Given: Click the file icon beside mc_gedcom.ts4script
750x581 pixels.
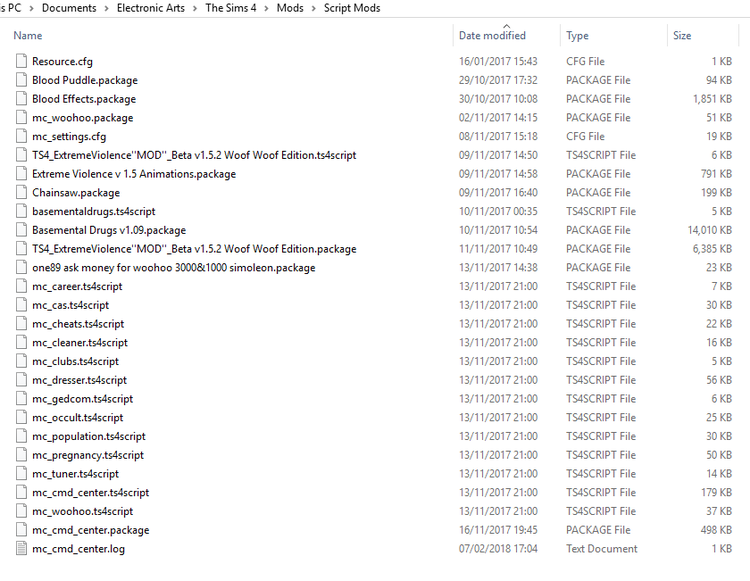Looking at the screenshot, I should 21,398.
